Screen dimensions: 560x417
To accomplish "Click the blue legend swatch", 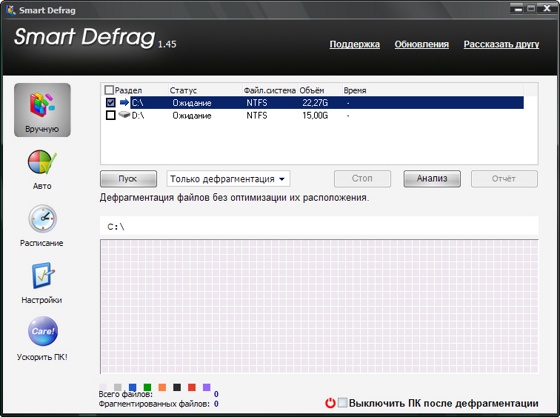I will pos(132,387).
